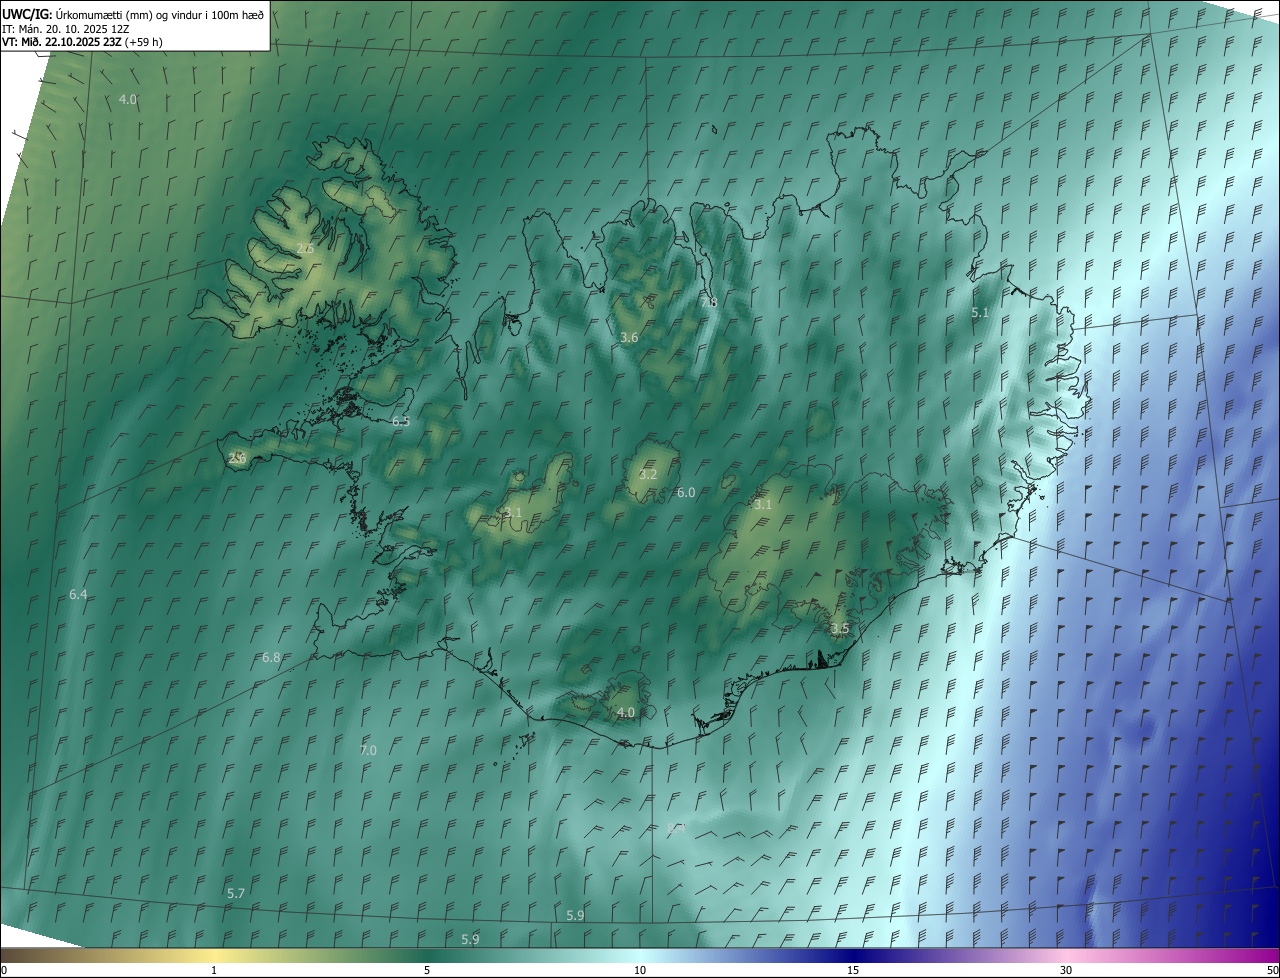Click the colour scale at the 10 mark
This screenshot has height=978, width=1280.
click(640, 970)
